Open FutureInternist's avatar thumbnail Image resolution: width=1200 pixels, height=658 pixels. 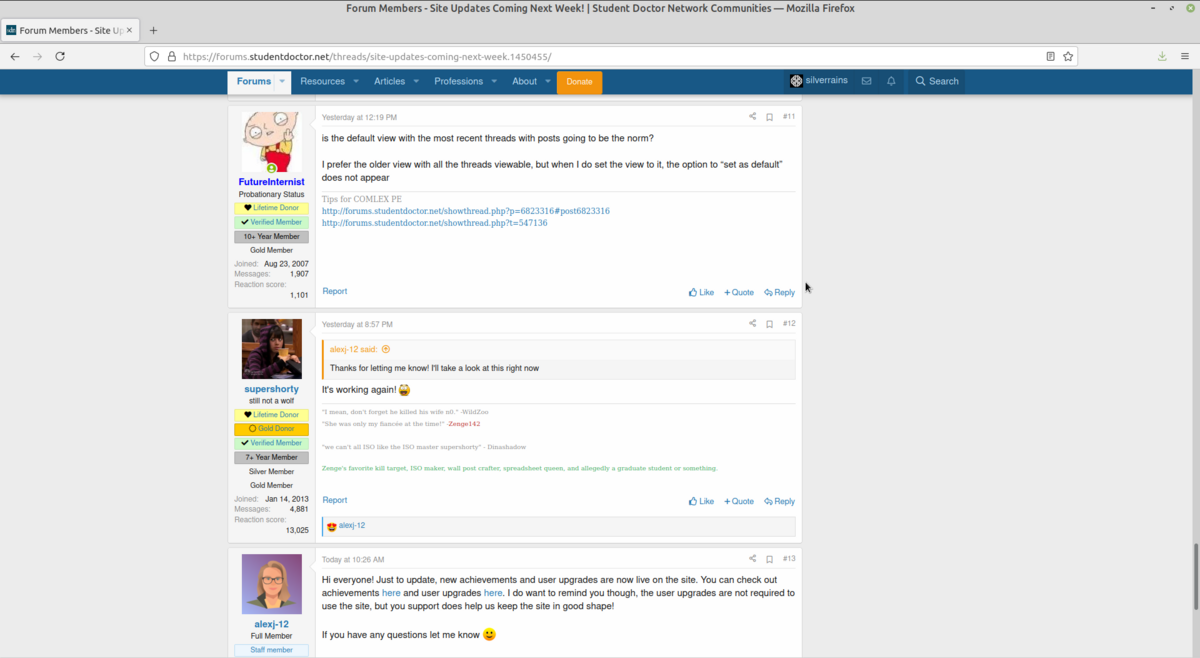pyautogui.click(x=271, y=142)
